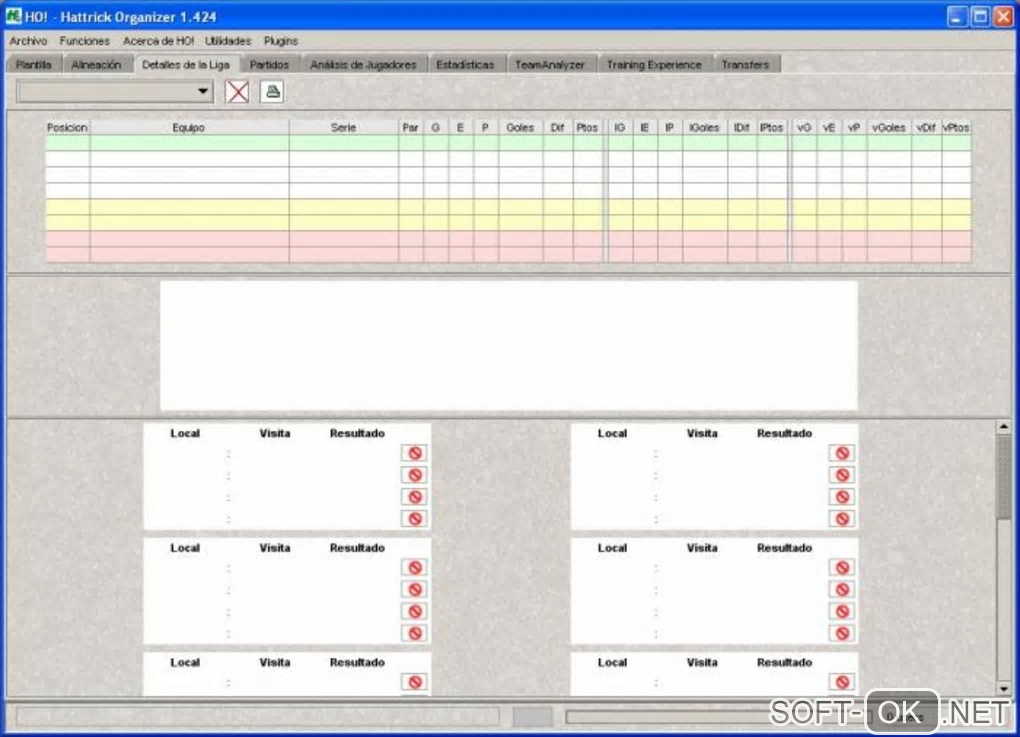
Task: Click third match icon in middle-right fixtures panel
Action: click(x=842, y=611)
